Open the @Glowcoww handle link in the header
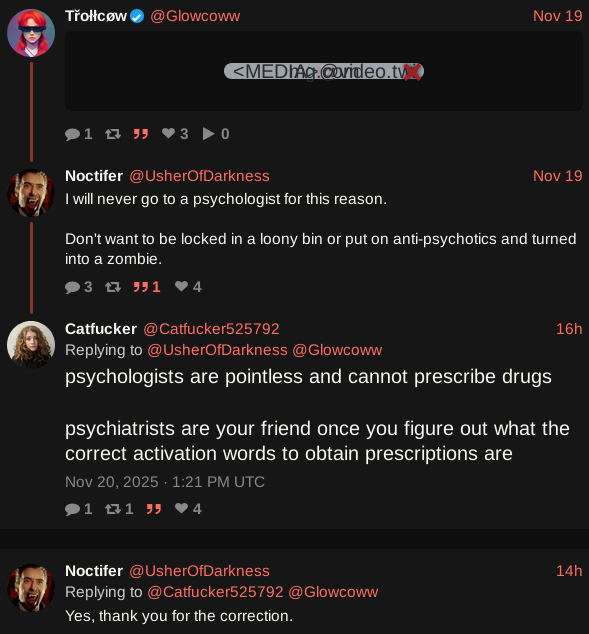The image size is (589, 634). (195, 16)
